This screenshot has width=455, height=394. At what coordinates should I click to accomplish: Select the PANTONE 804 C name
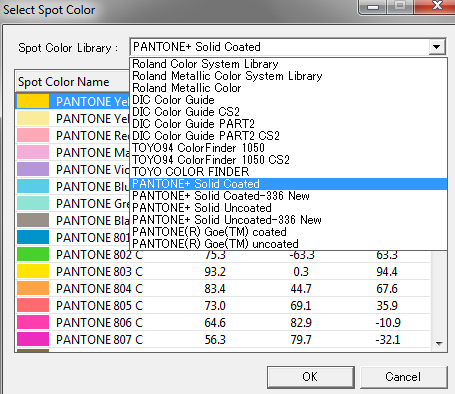(100, 289)
